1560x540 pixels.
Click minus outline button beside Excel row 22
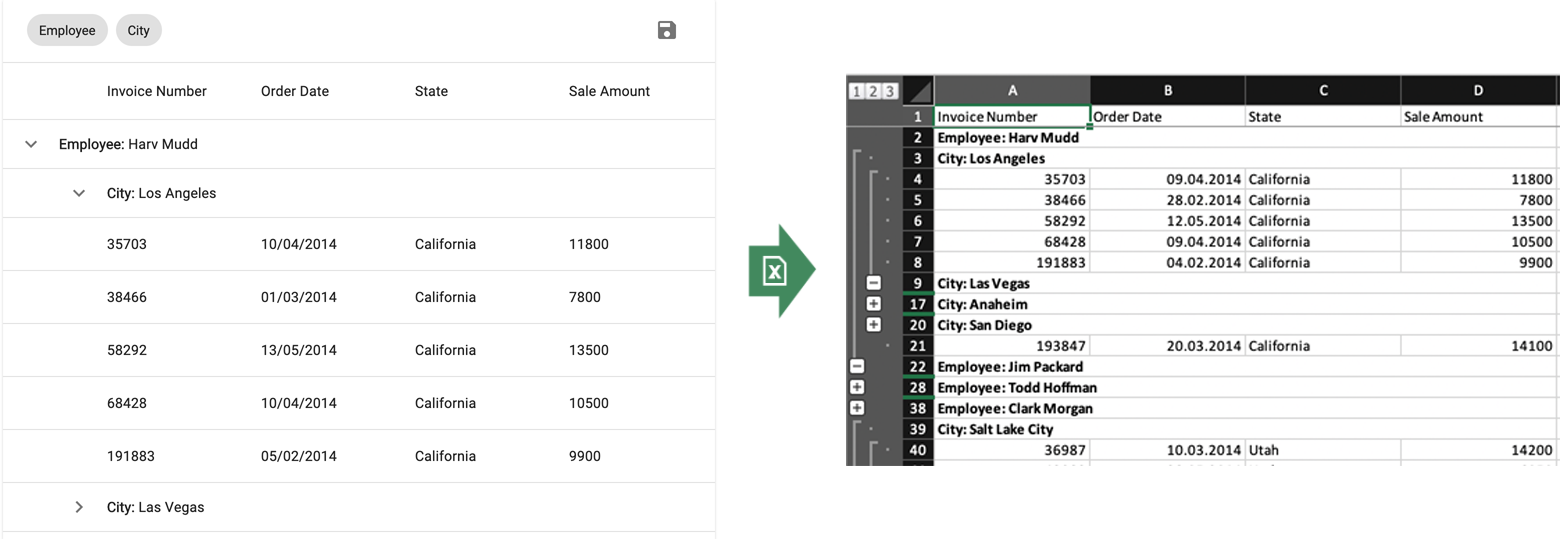coord(856,367)
